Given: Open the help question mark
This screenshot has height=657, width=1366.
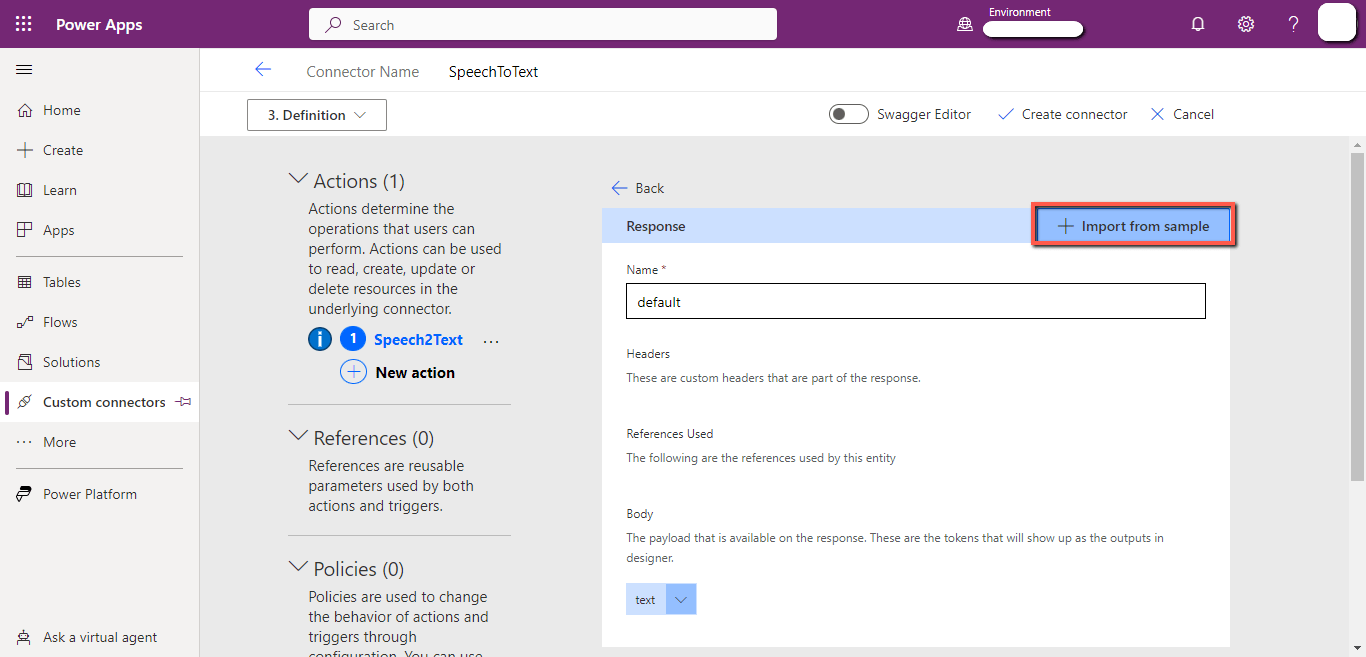Looking at the screenshot, I should click(x=1293, y=24).
